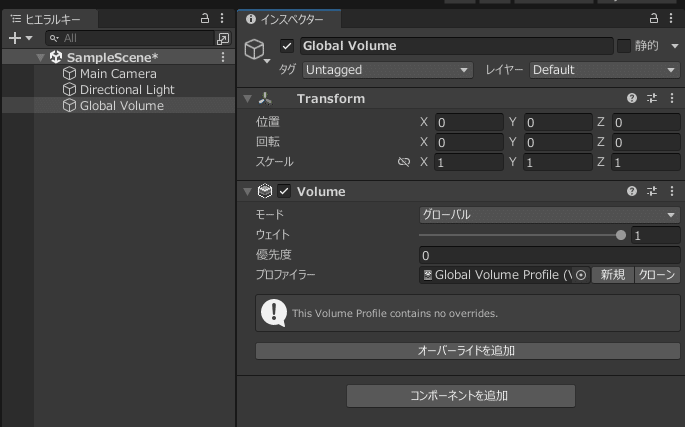Open scene search button beside search field
The width and height of the screenshot is (685, 427).
point(223,38)
